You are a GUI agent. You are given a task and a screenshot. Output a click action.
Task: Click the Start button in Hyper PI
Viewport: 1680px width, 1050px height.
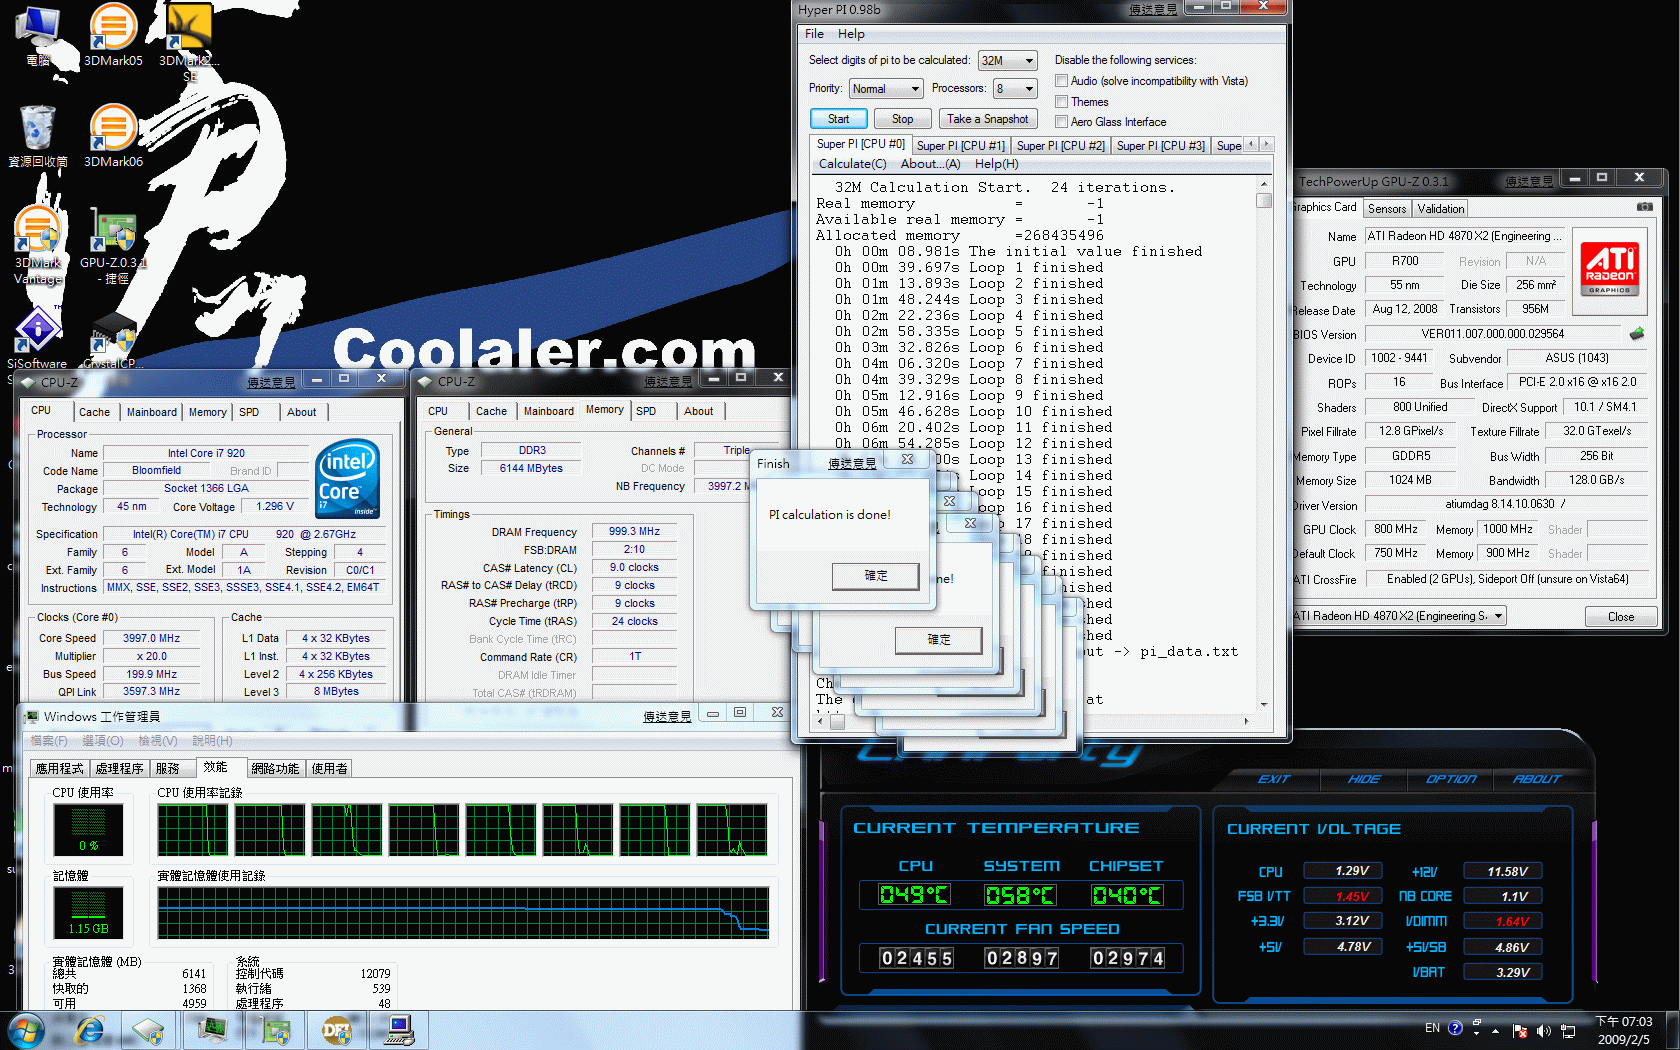[x=838, y=119]
